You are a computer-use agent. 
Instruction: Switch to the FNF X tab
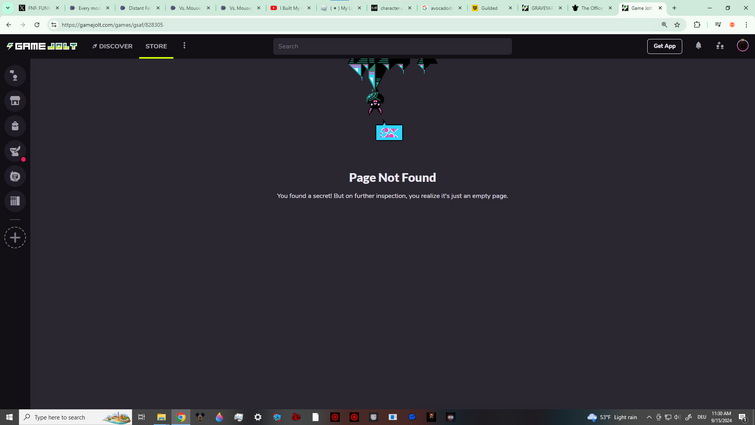coord(39,8)
